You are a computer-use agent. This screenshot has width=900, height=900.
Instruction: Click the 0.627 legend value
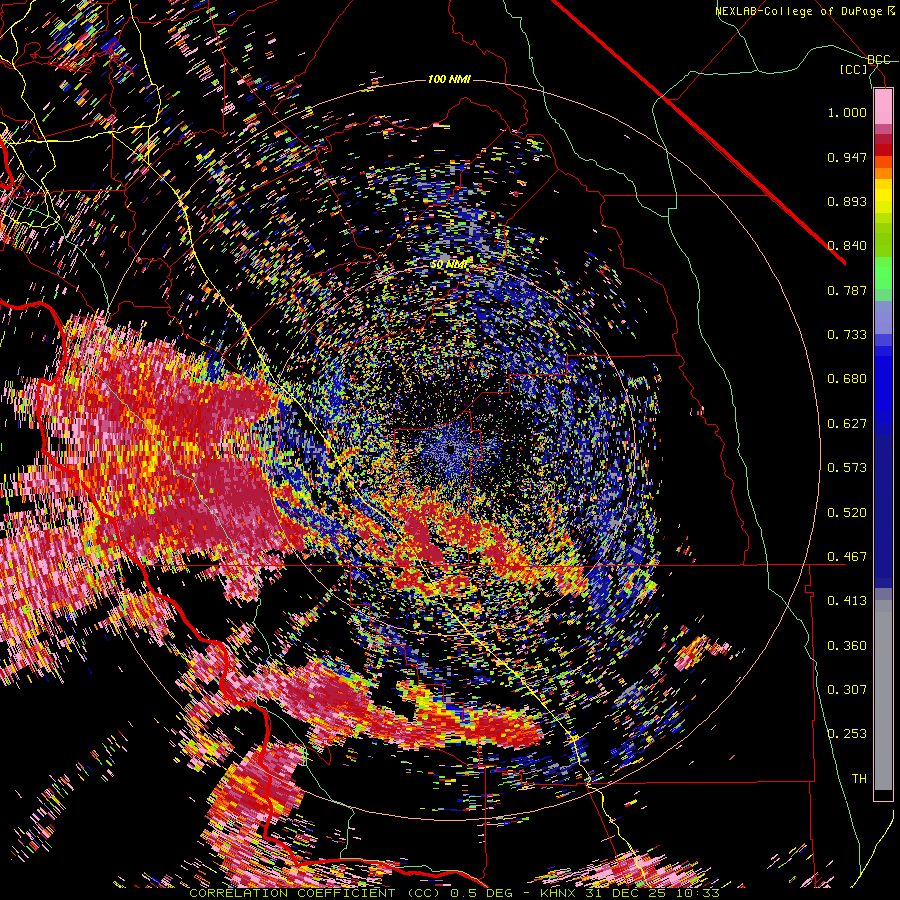click(847, 424)
